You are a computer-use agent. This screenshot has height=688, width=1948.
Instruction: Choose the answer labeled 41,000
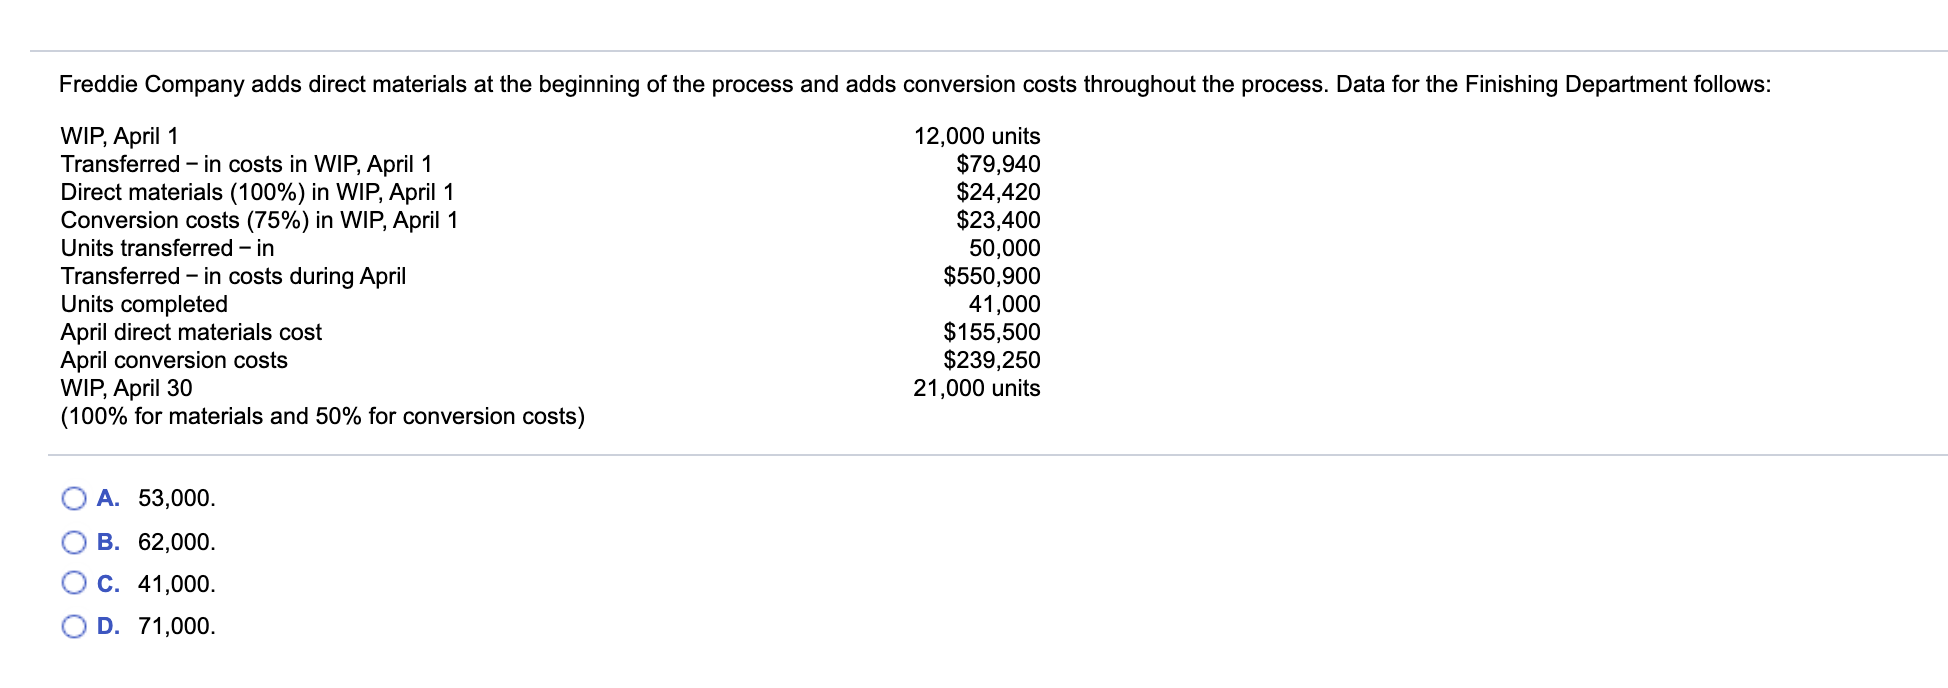click(x=176, y=584)
